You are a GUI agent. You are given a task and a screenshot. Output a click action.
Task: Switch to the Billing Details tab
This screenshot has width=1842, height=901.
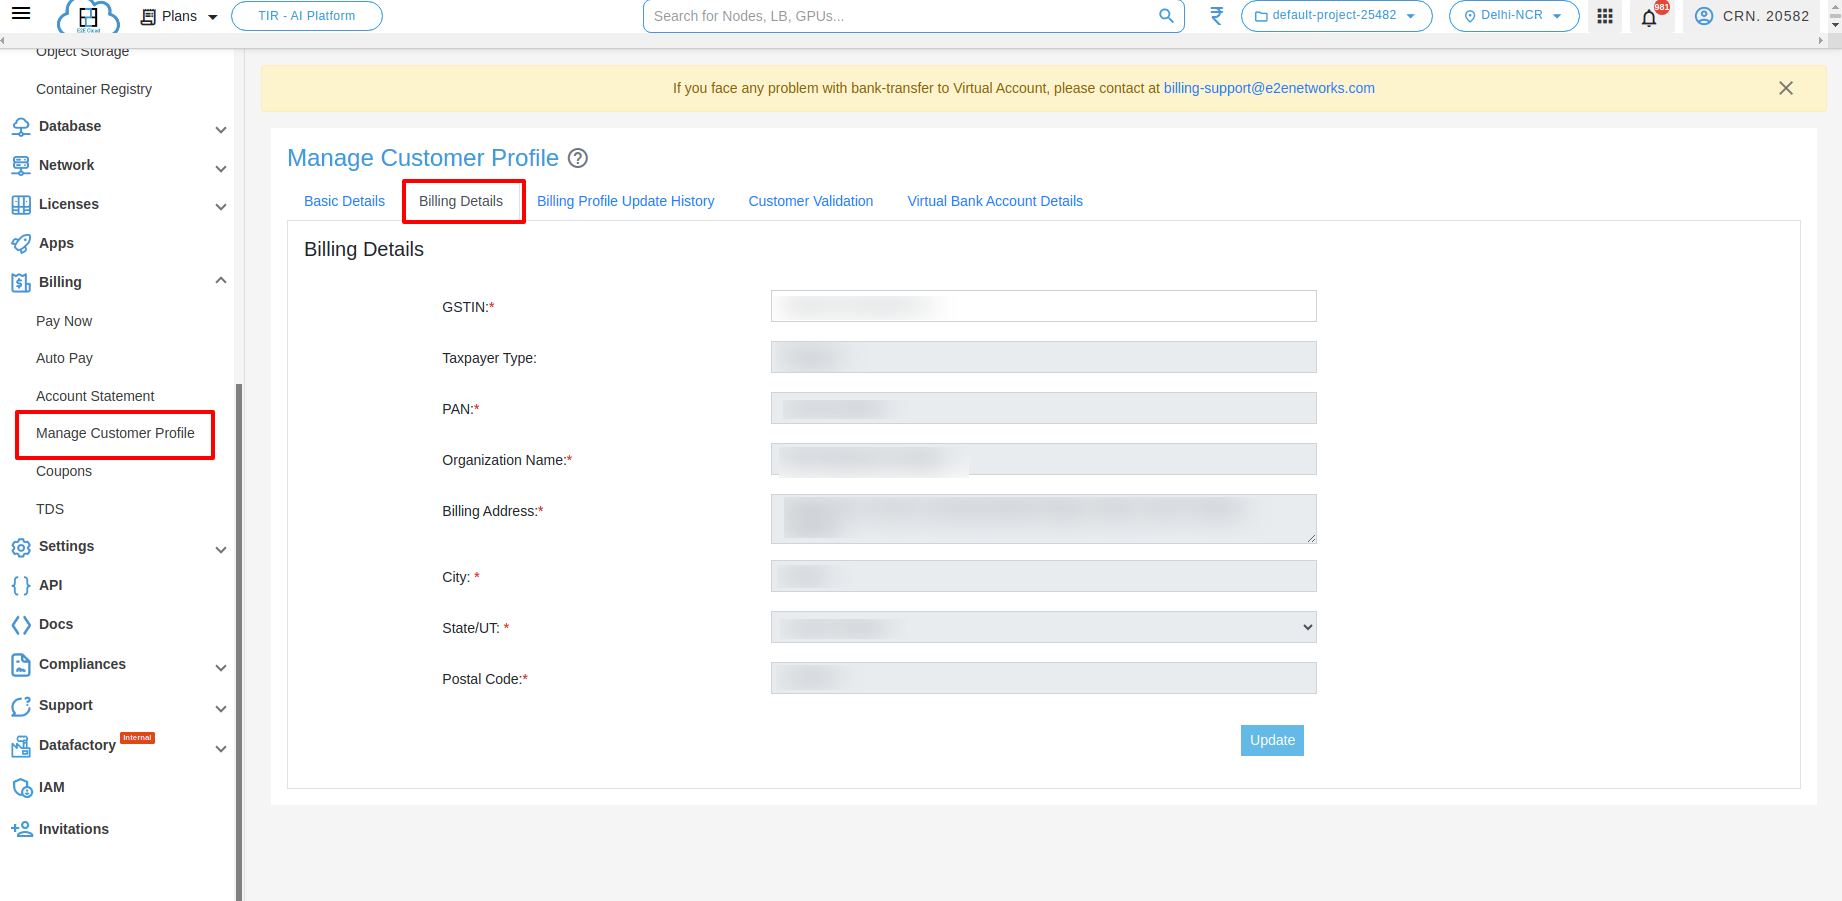(x=461, y=201)
